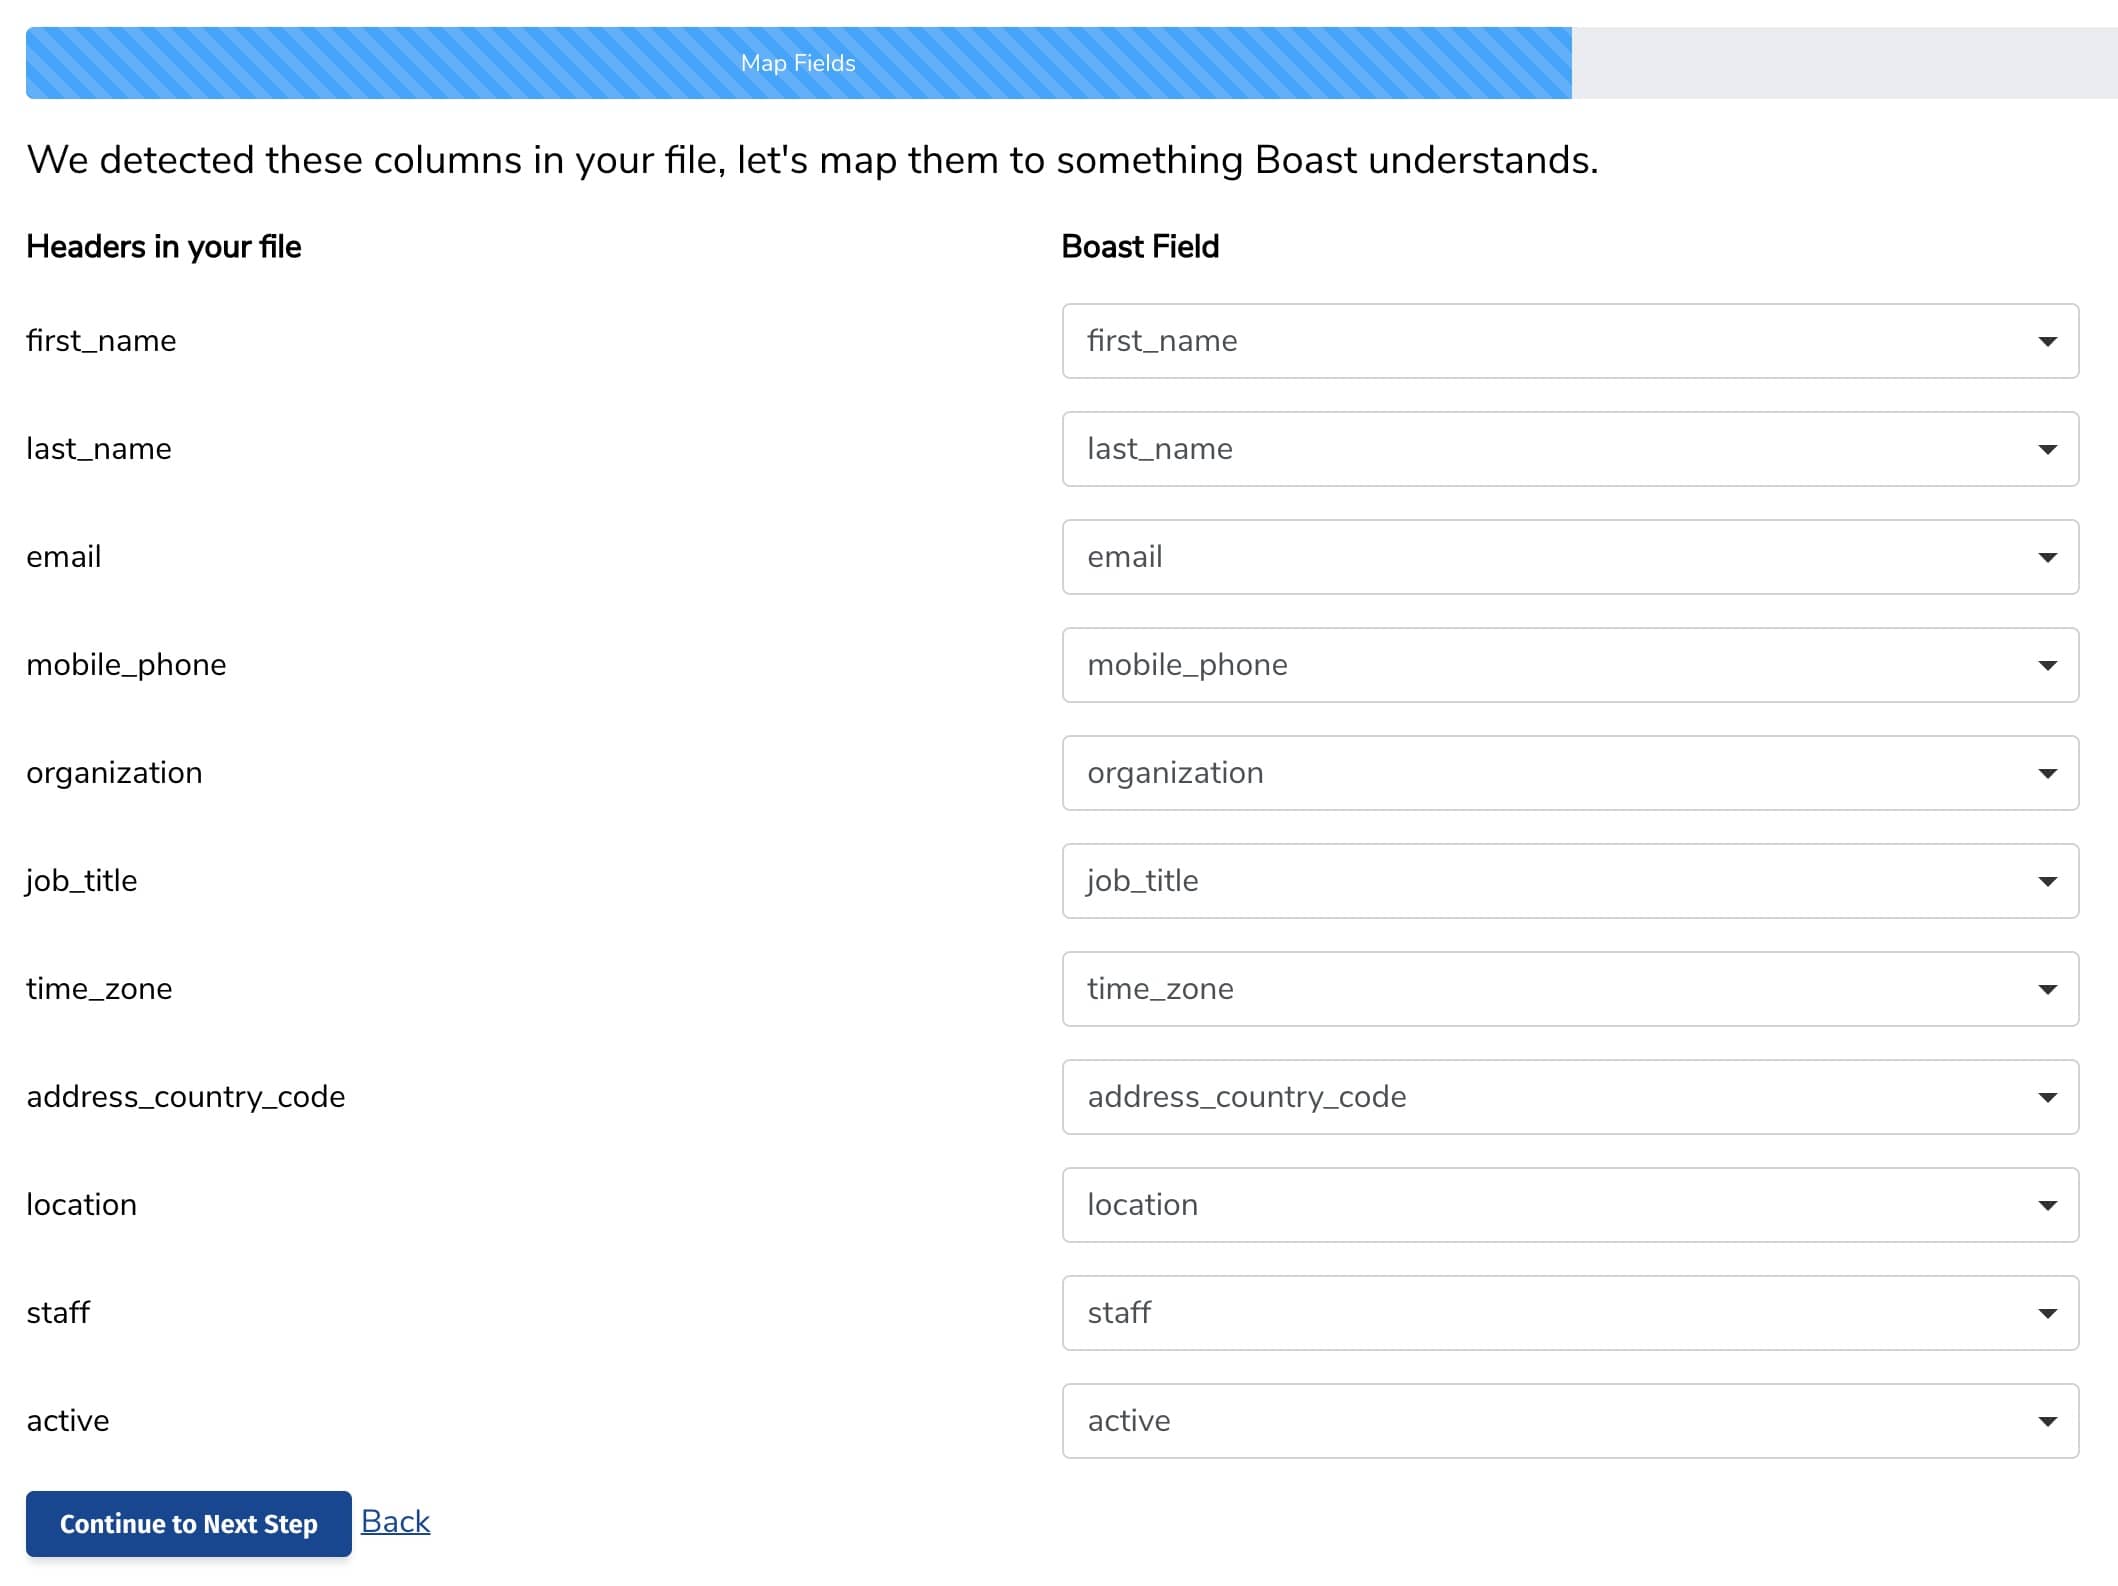Screen dimensions: 2118x1586
Task: Follow the Back link
Action: tap(394, 1521)
